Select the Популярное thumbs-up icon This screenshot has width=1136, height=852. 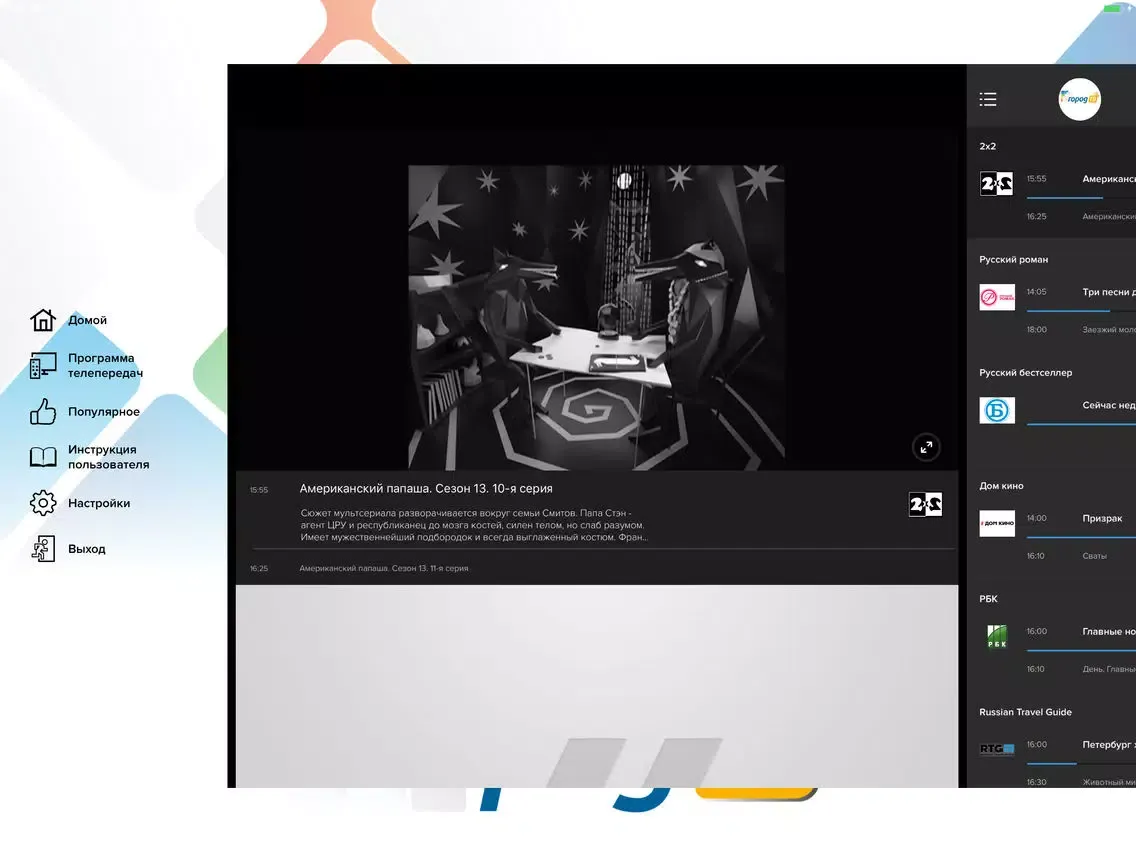coord(43,412)
